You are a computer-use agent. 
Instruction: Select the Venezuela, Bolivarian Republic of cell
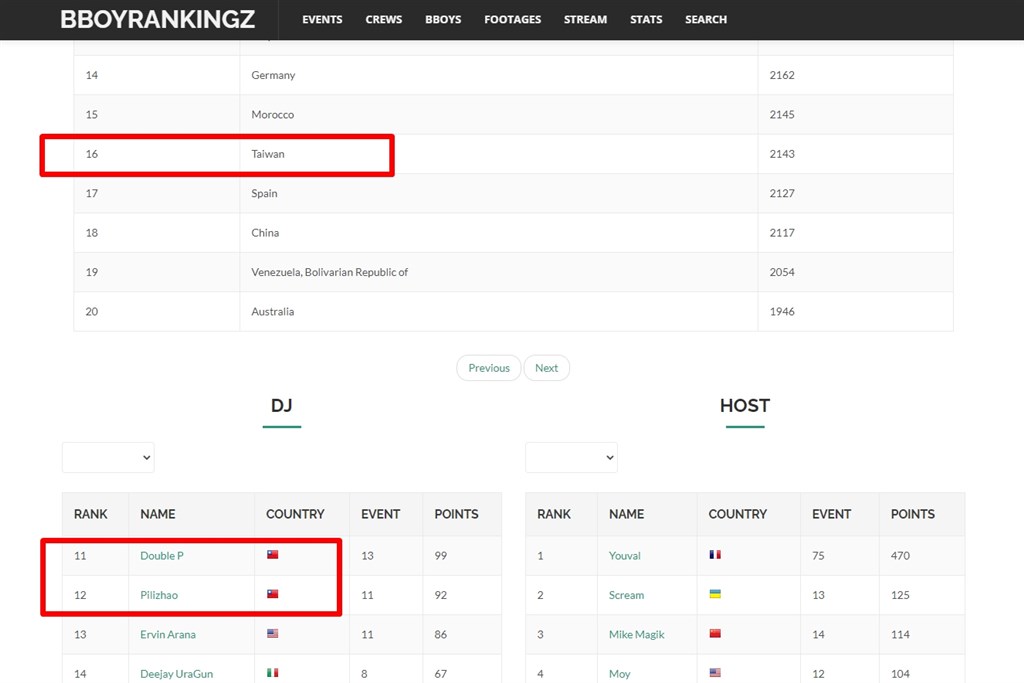click(x=498, y=272)
